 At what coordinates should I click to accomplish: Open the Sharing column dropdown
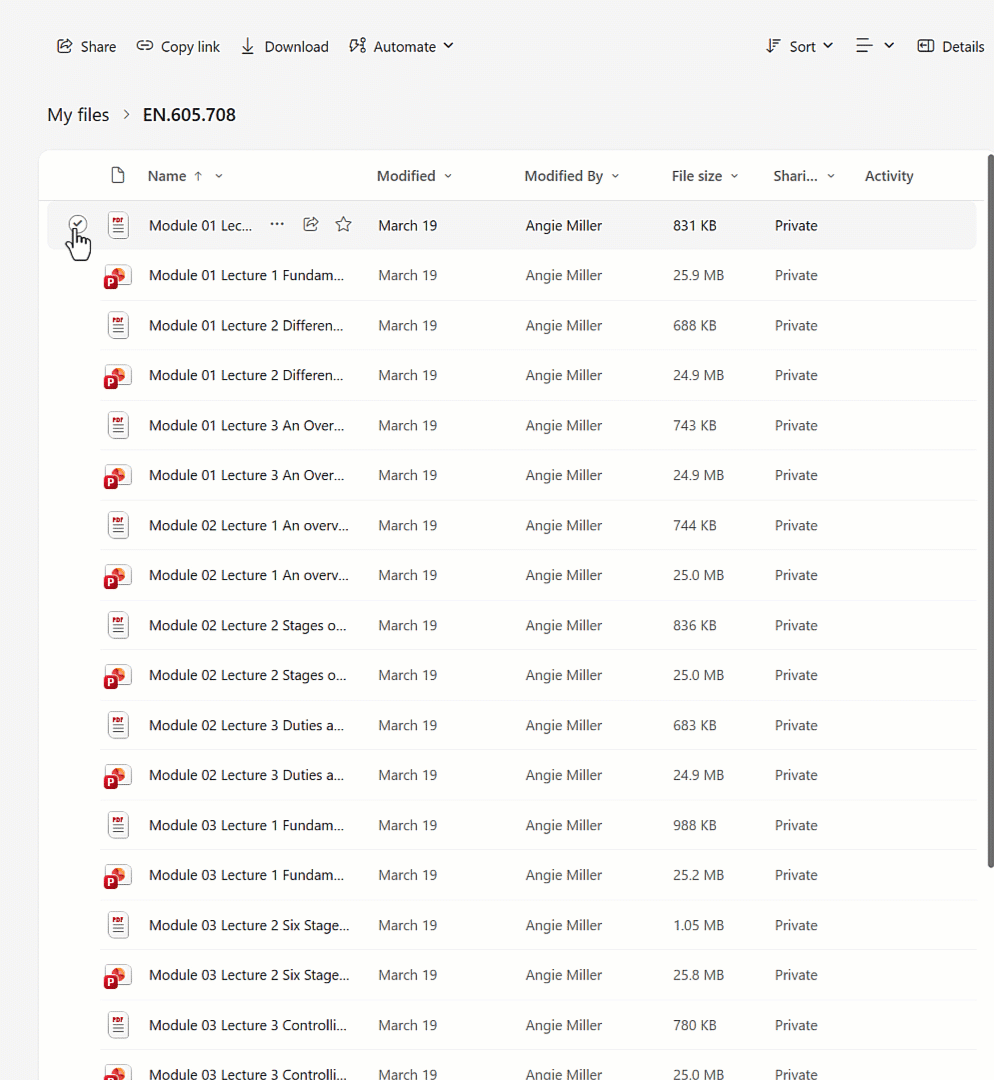[831, 176]
